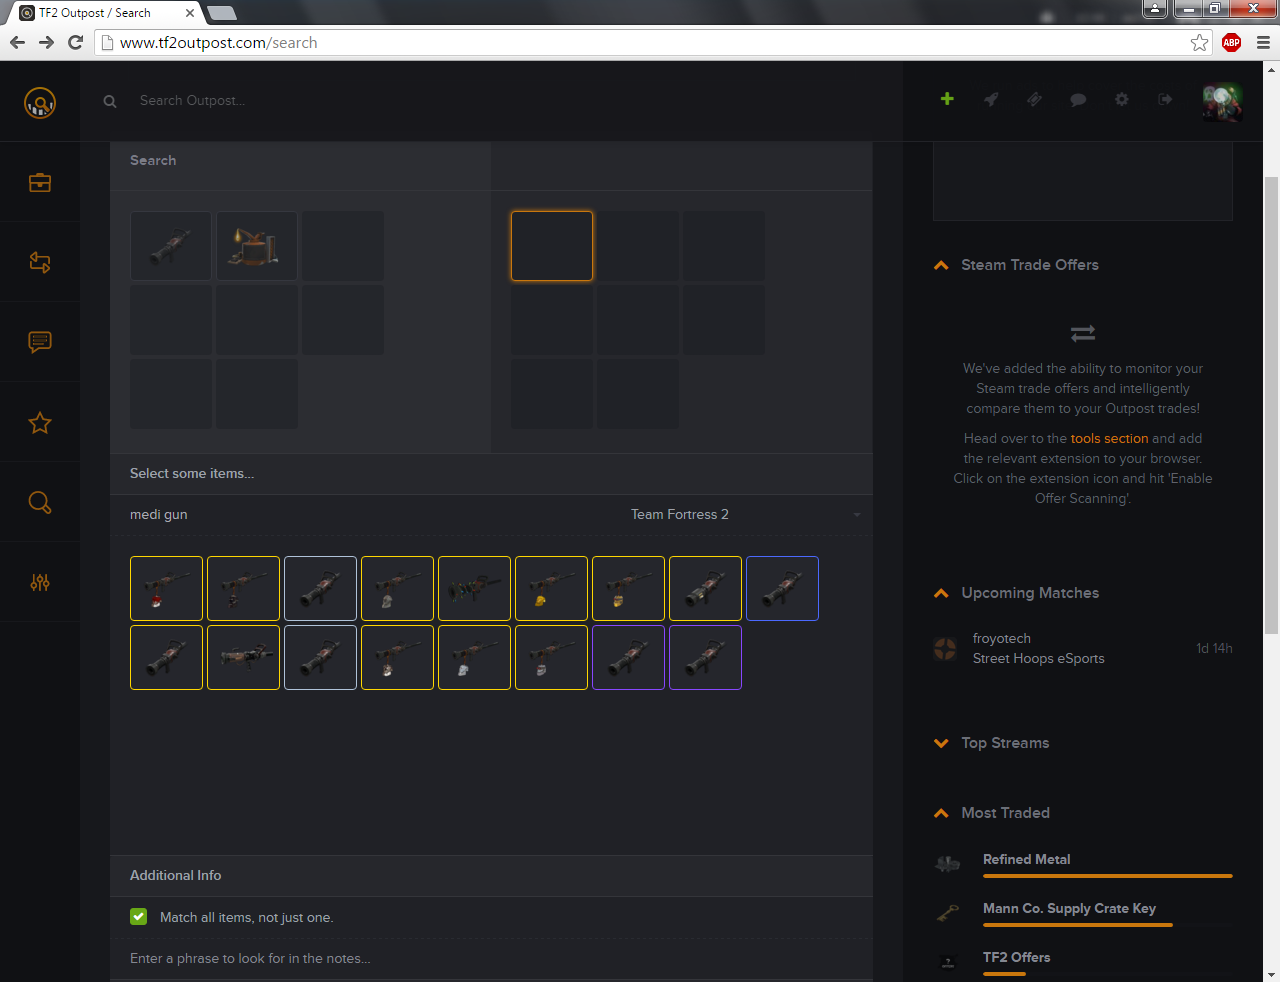Close the TF2 Outpost browser tab
Screen dimensions: 1282x982
point(190,13)
